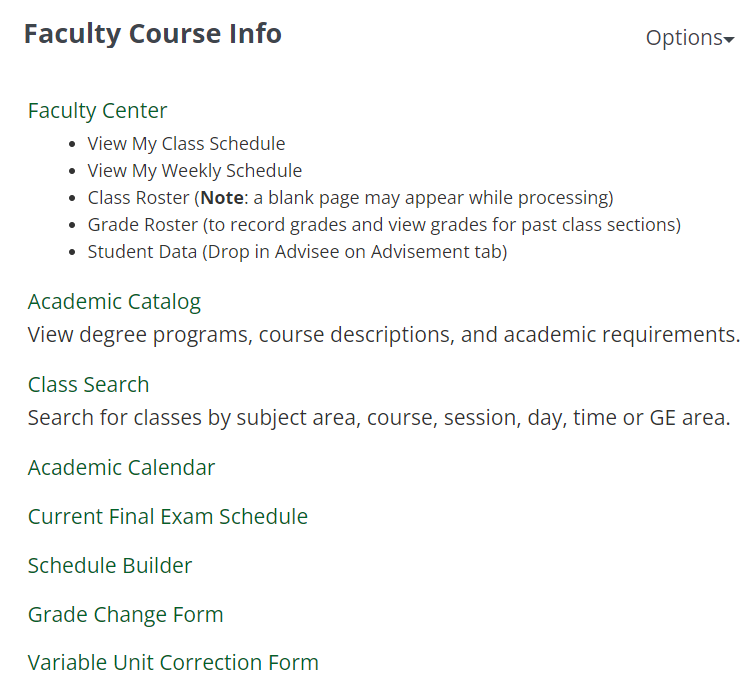Open the Faculty Center link
Screen dimensions: 753x699
coord(97,111)
